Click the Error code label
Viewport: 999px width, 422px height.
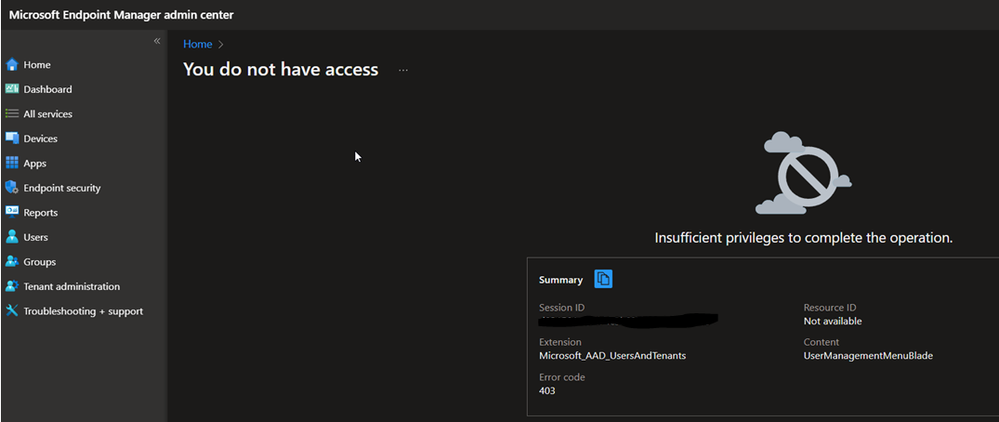[562, 377]
